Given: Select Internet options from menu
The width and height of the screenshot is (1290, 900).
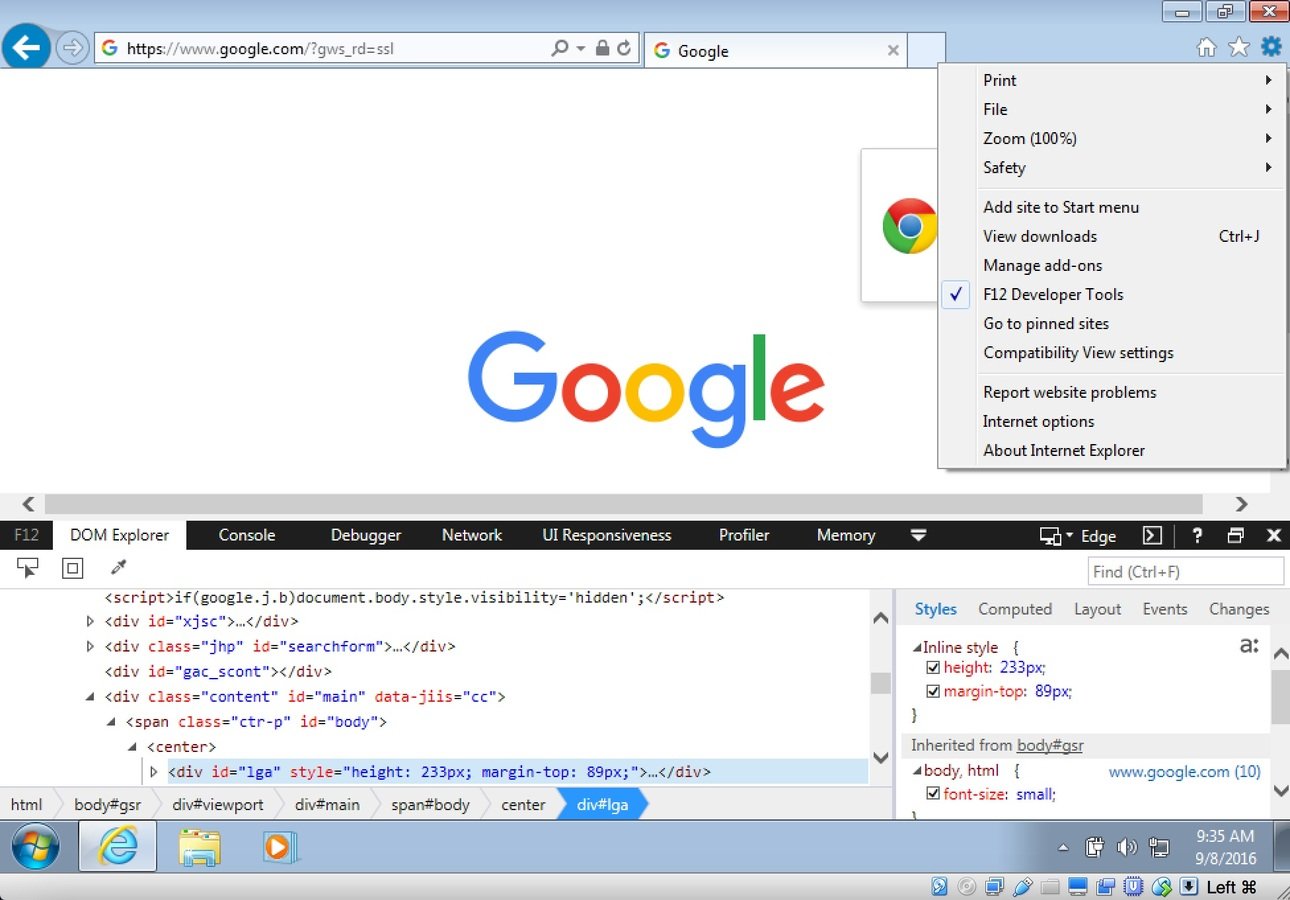Looking at the screenshot, I should pos(1111,421).
